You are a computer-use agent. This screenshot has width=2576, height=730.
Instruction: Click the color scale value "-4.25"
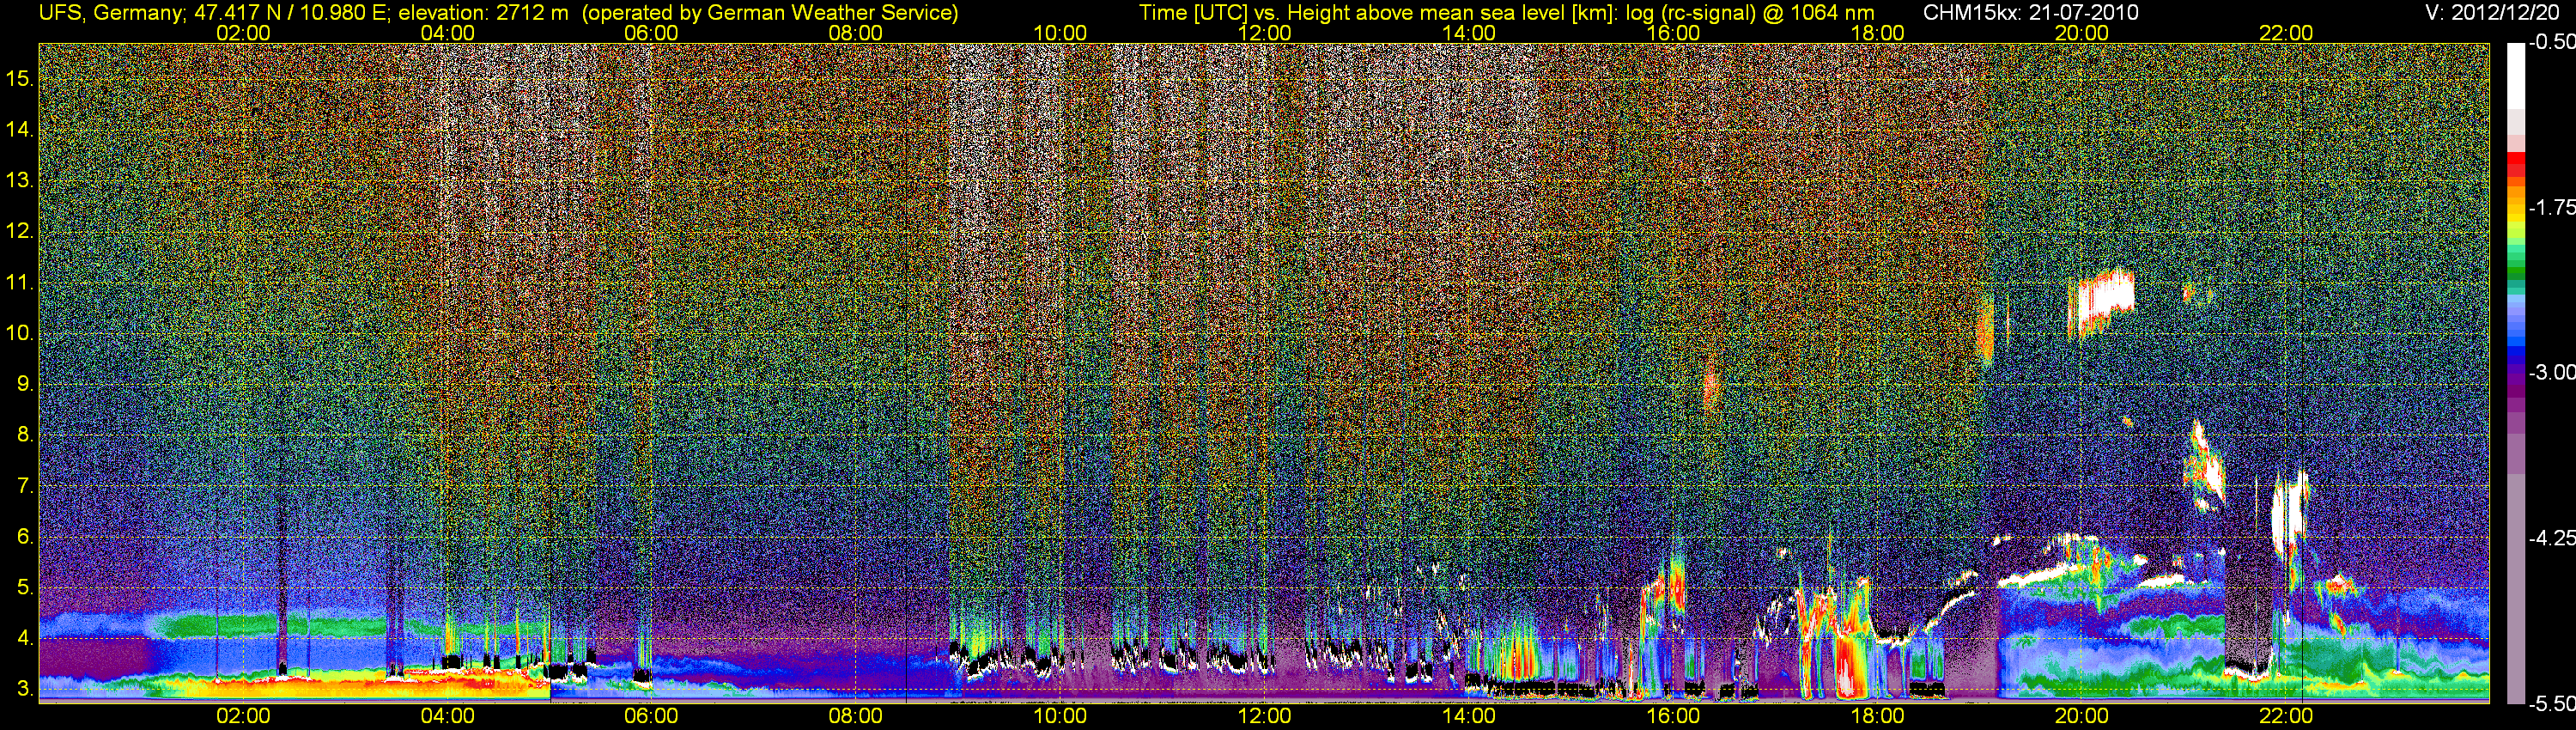[2551, 538]
